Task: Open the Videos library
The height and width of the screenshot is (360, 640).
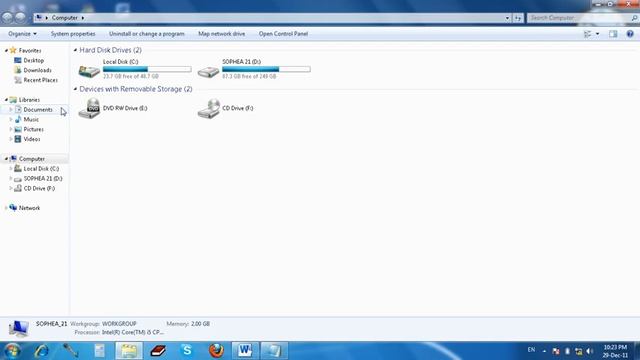Action: (31, 139)
